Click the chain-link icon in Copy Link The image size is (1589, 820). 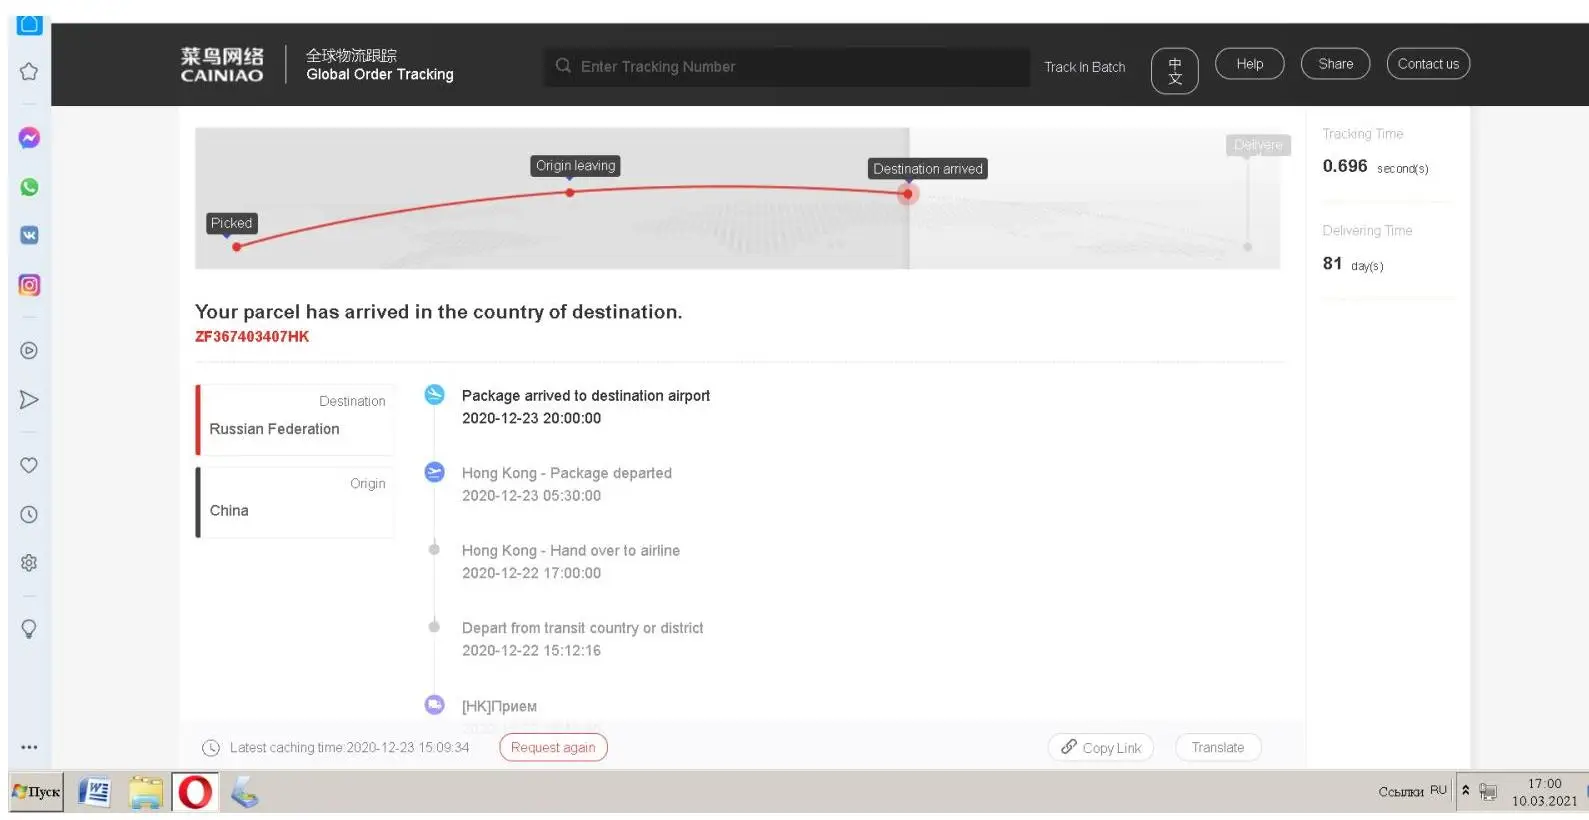point(1069,747)
